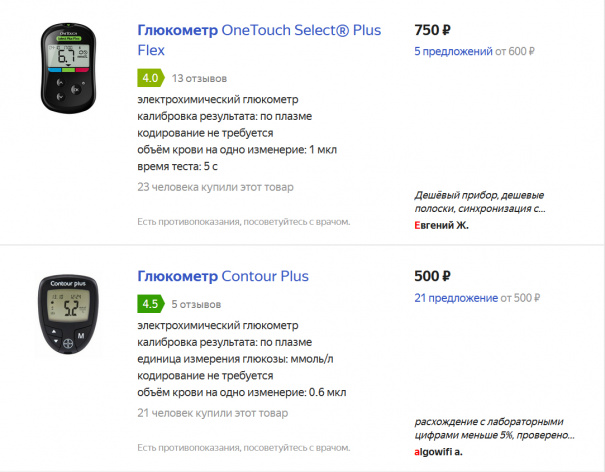The width and height of the screenshot is (605, 472).
Task: Open the Глюкометр OneTouch Select Plus Flex title
Action: point(259,39)
